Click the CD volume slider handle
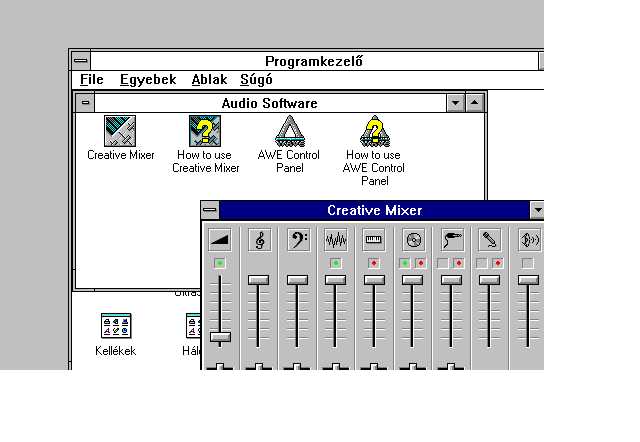This screenshot has height=442, width=640. click(x=412, y=280)
